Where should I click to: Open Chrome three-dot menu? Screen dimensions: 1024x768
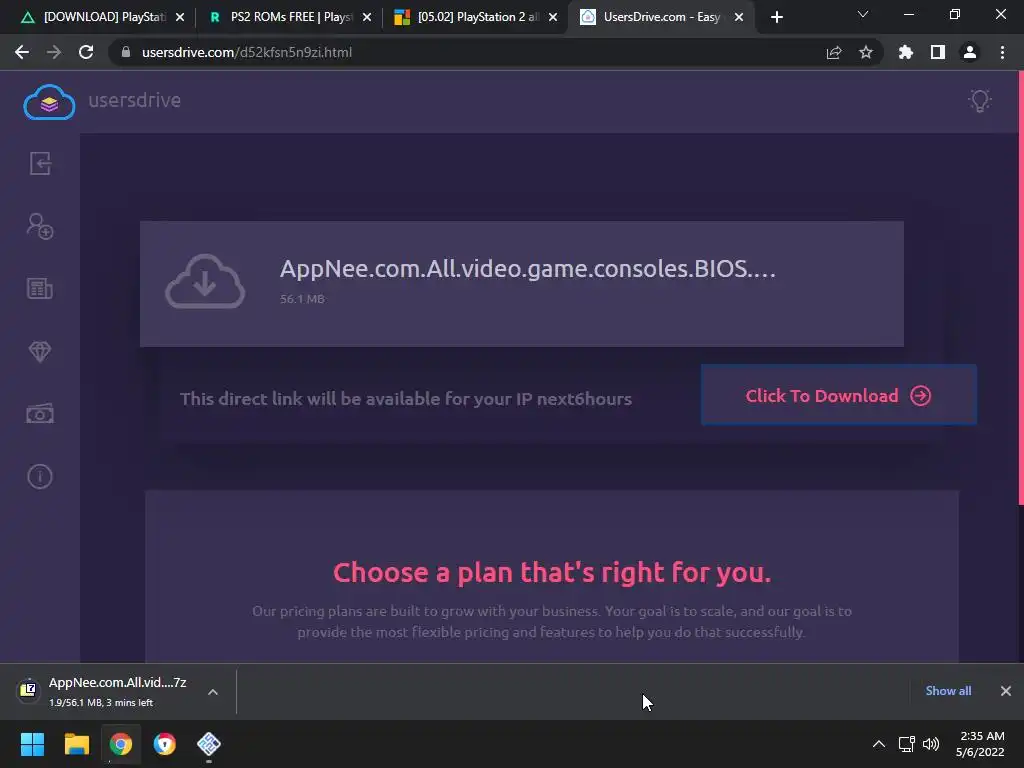coord(1002,52)
